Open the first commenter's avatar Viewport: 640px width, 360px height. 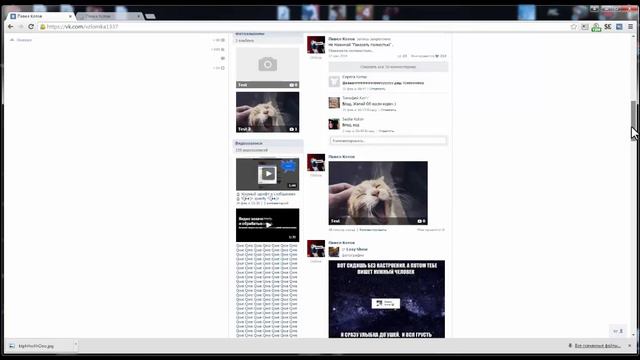pyautogui.click(x=334, y=81)
